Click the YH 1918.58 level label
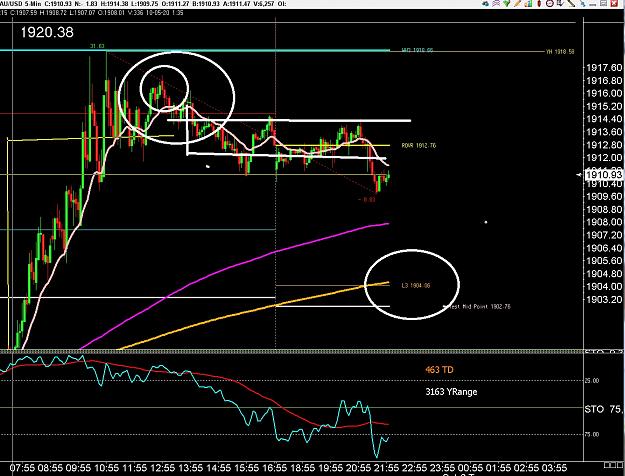The image size is (625, 476). [560, 51]
